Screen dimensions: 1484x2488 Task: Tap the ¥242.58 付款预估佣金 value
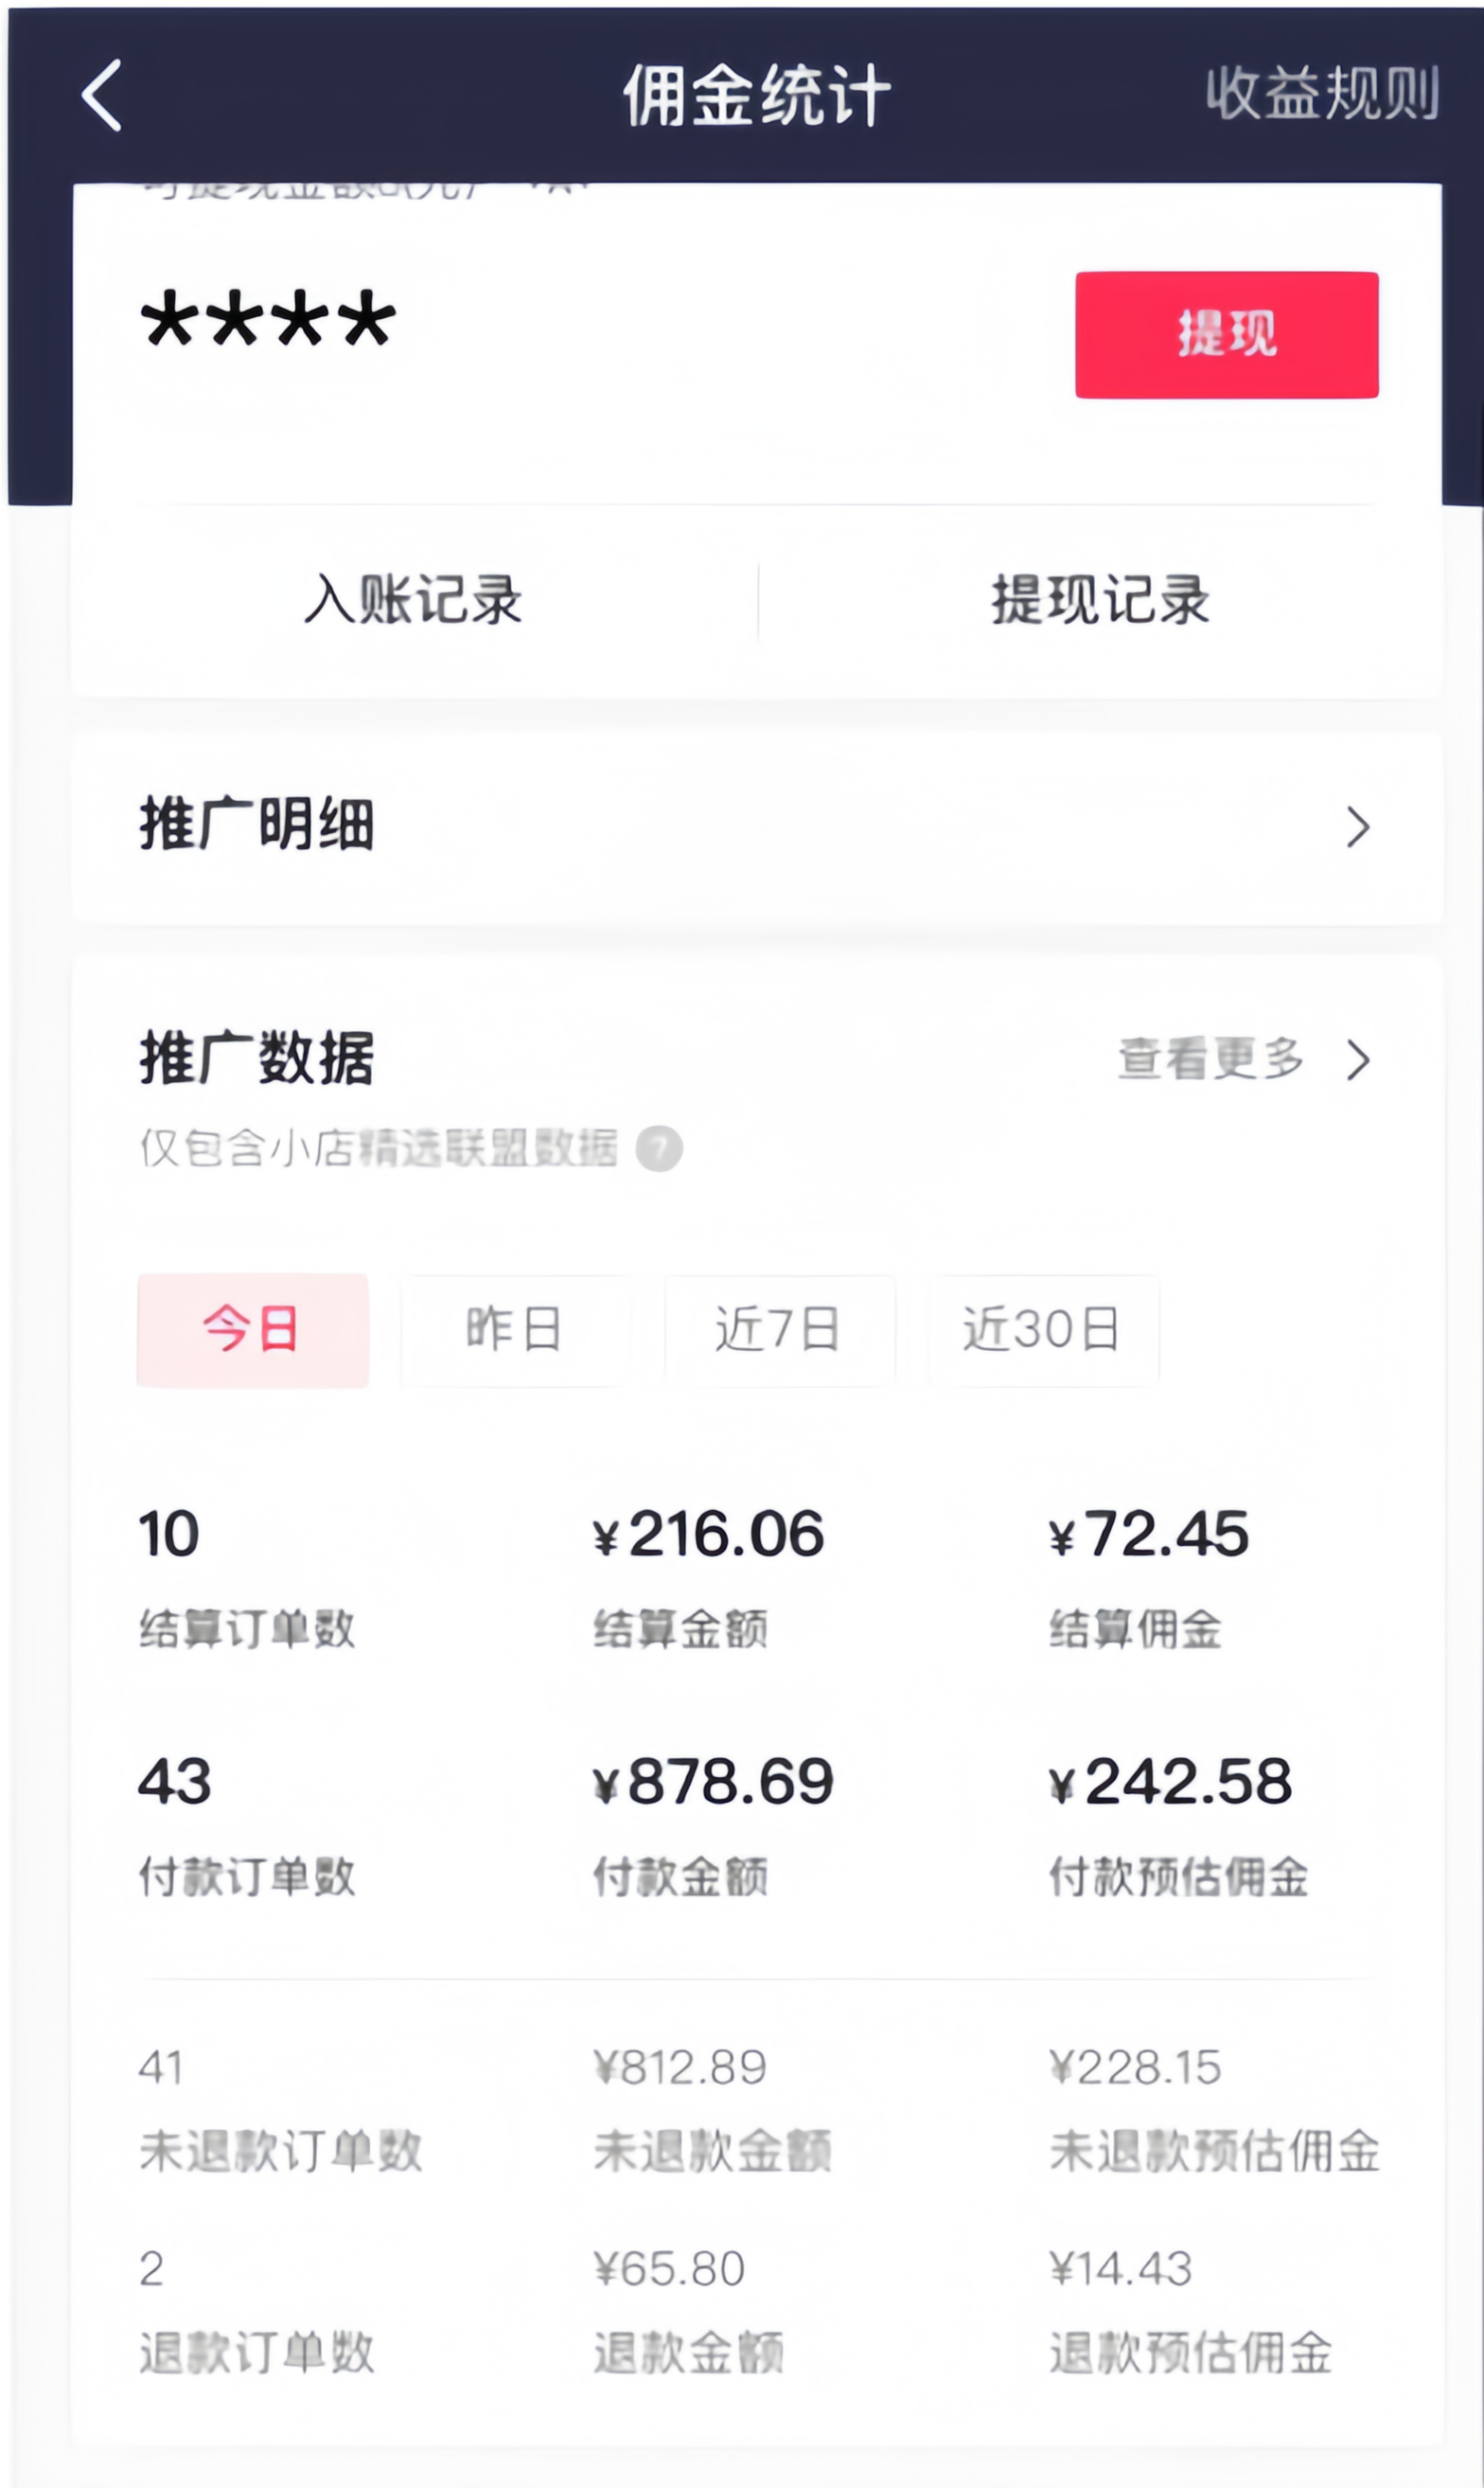pyautogui.click(x=1170, y=1781)
